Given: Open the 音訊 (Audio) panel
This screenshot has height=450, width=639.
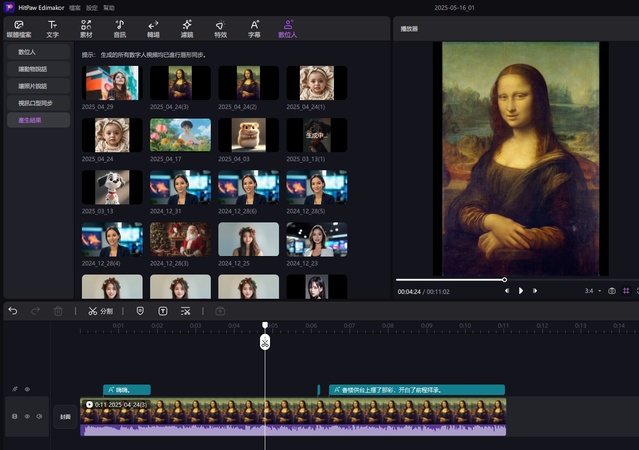Looking at the screenshot, I should point(119,27).
